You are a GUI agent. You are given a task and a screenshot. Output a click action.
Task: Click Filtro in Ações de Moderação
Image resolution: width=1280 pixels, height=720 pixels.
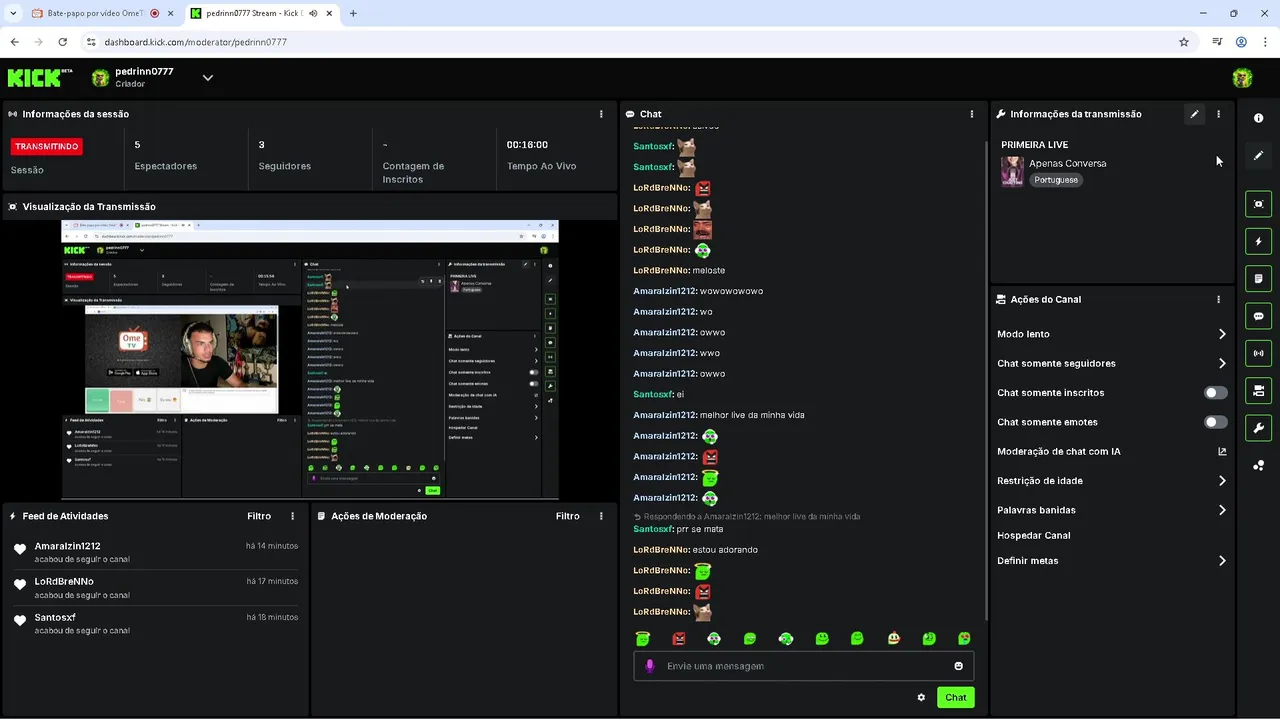567,516
